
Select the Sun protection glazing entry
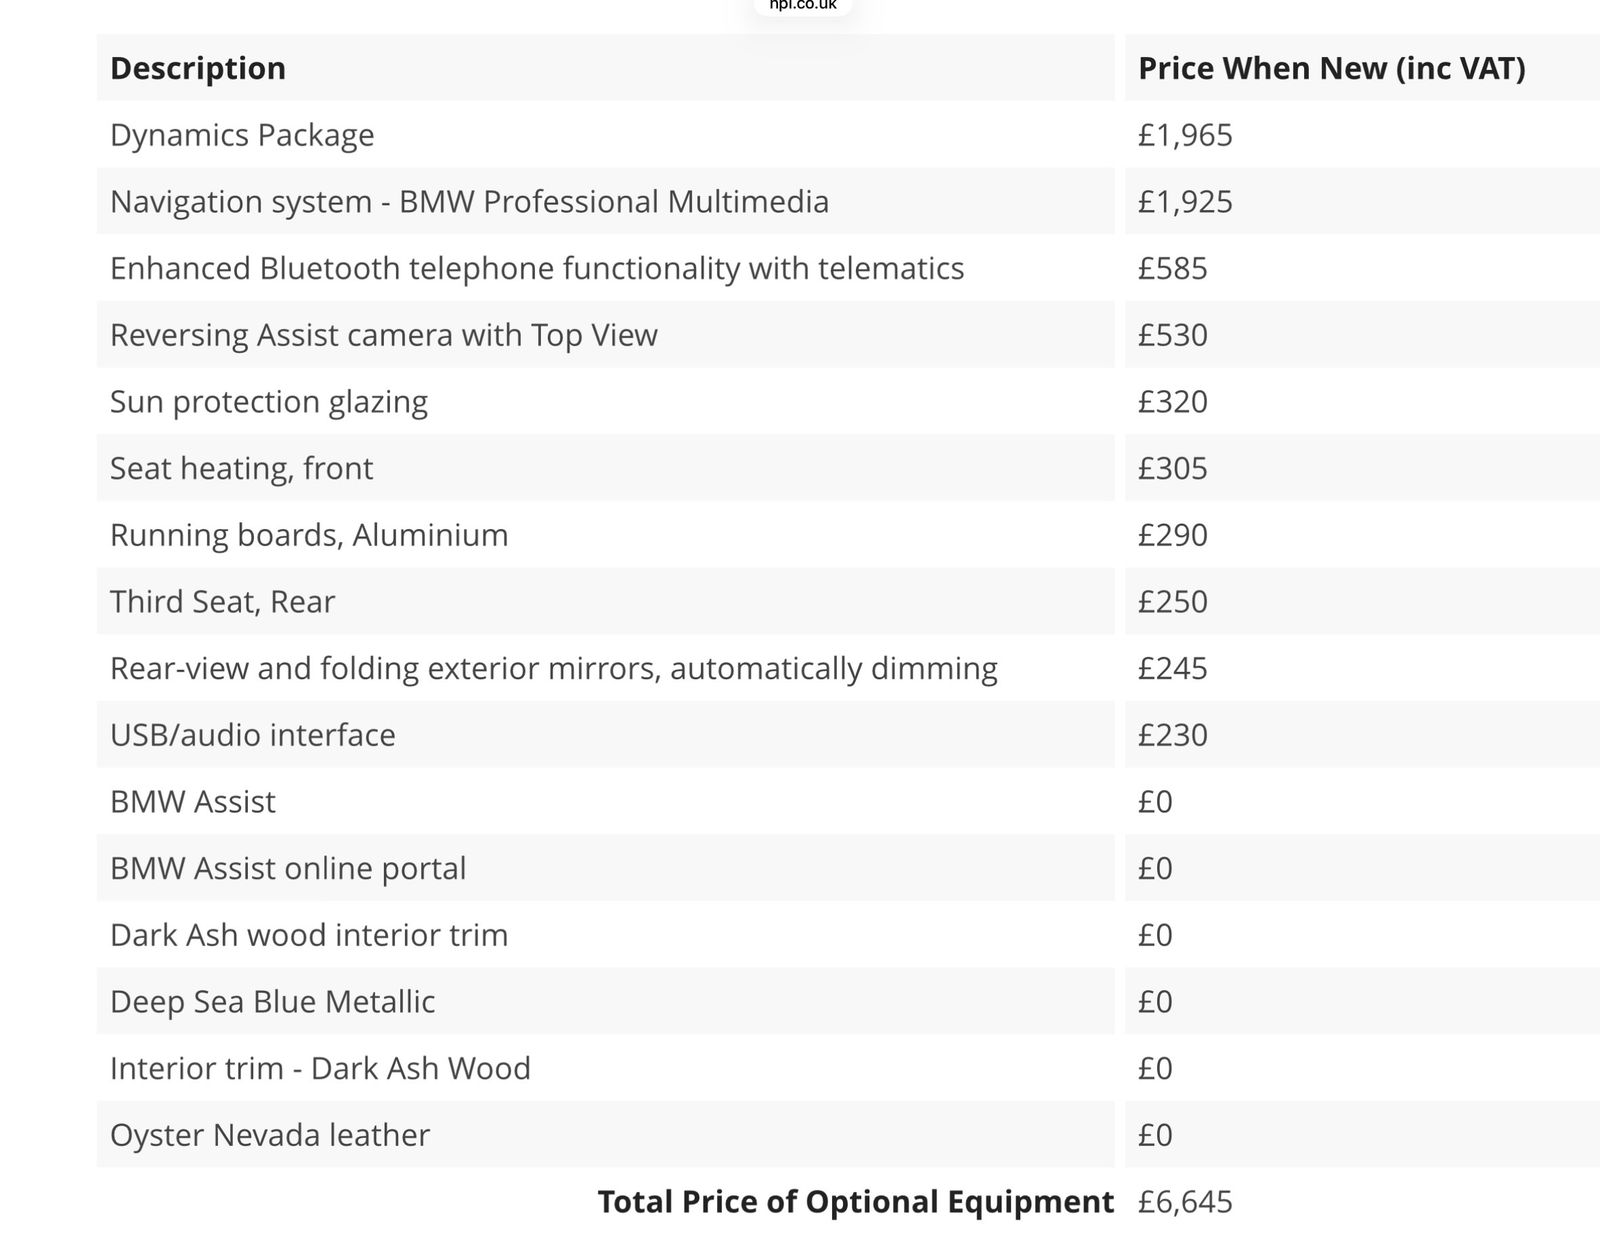click(269, 402)
